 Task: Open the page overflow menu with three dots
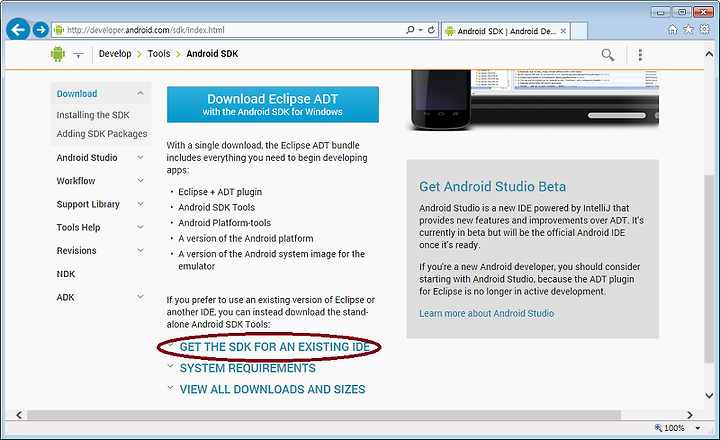[x=640, y=55]
